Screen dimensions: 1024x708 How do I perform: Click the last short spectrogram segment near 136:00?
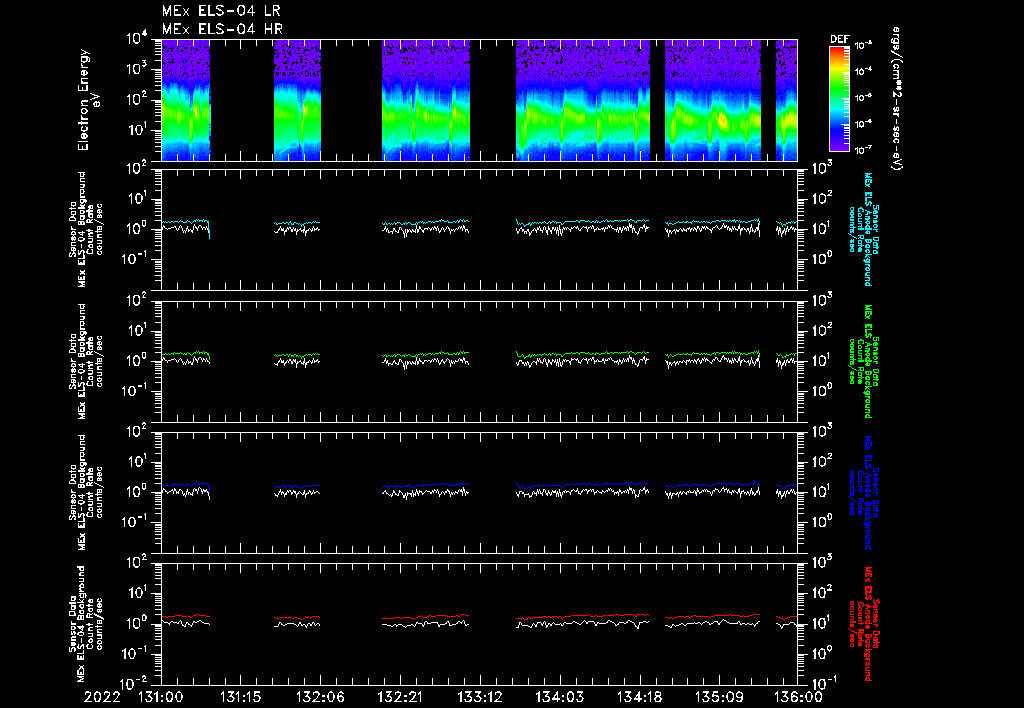(786, 100)
